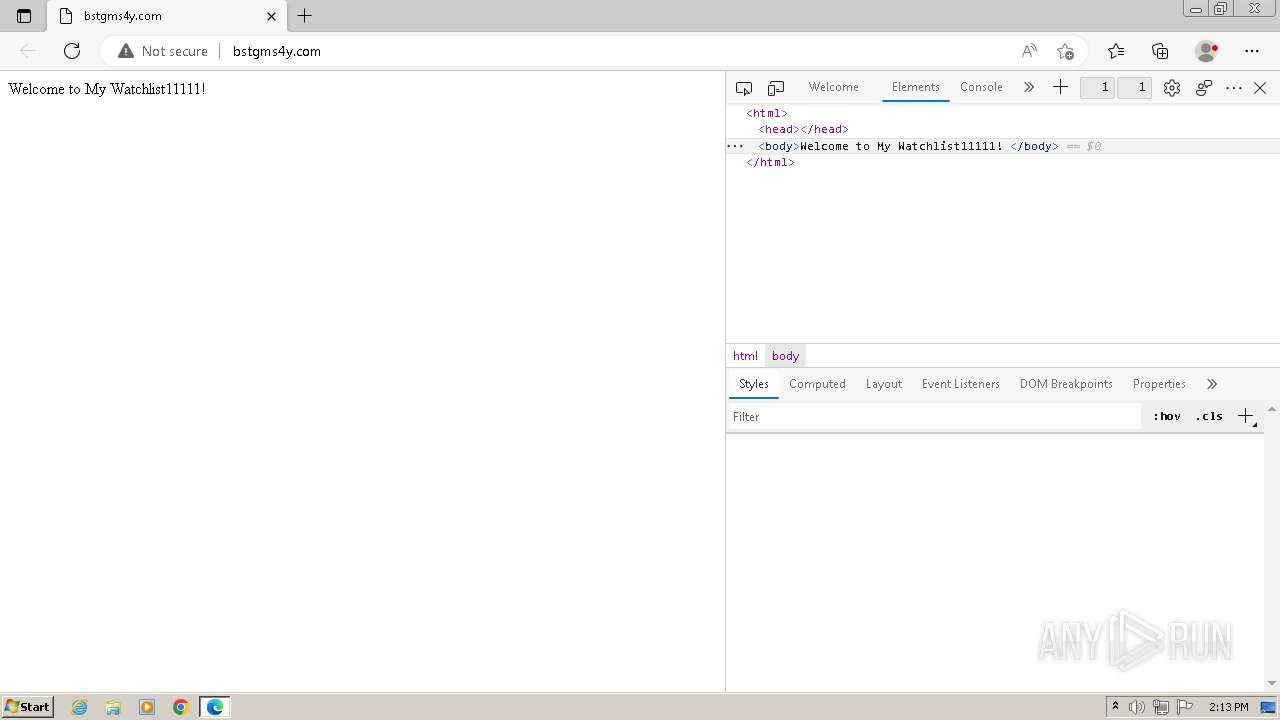1280x720 pixels.
Task: Click the html breadcrumb
Action: (745, 356)
